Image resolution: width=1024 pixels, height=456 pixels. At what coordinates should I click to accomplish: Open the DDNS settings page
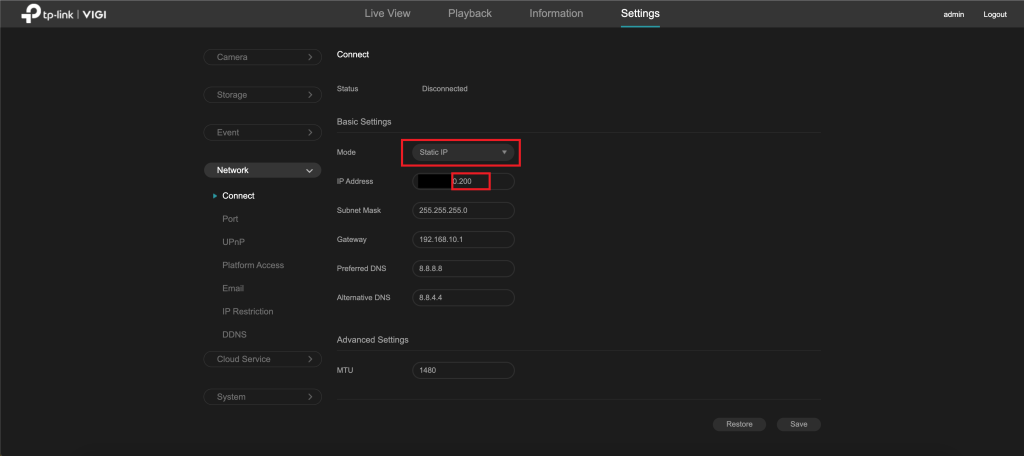[x=234, y=334]
